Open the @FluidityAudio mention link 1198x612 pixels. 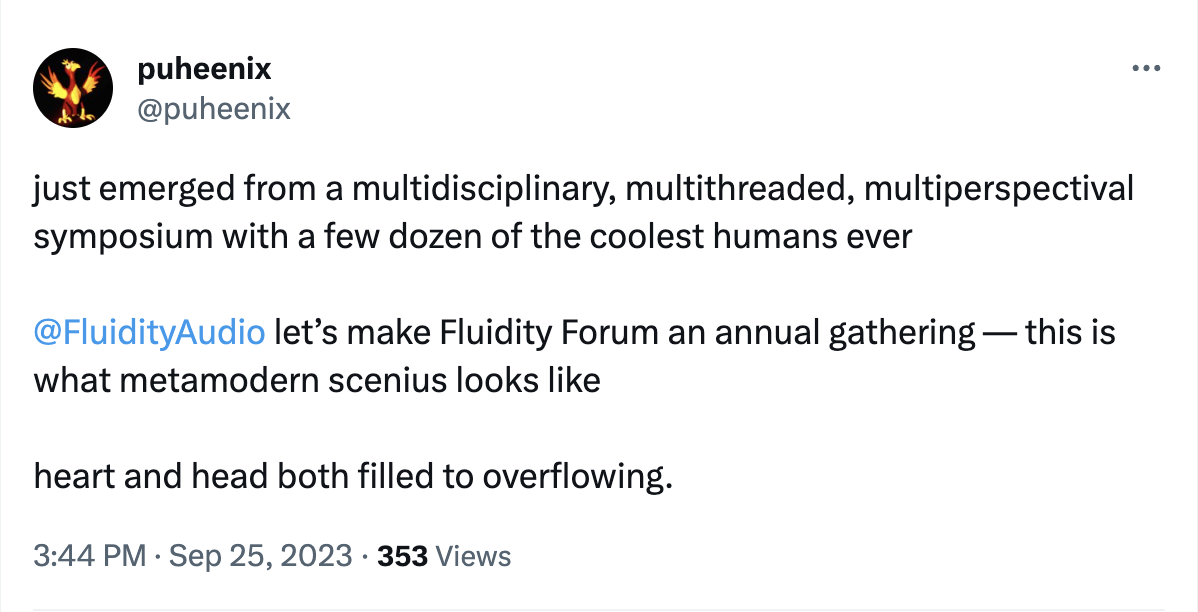click(150, 332)
